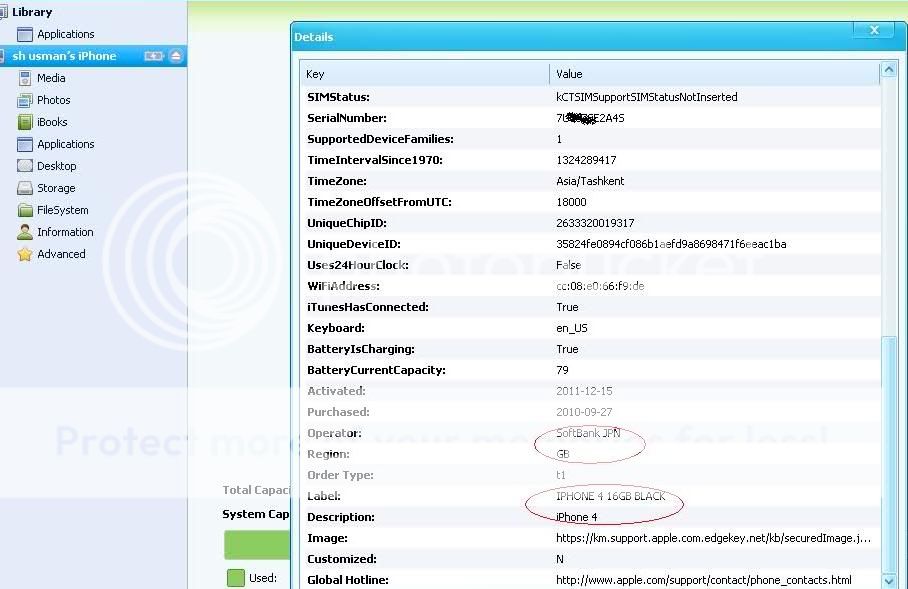
Task: Click the FileSystem folder icon
Action: [24, 210]
